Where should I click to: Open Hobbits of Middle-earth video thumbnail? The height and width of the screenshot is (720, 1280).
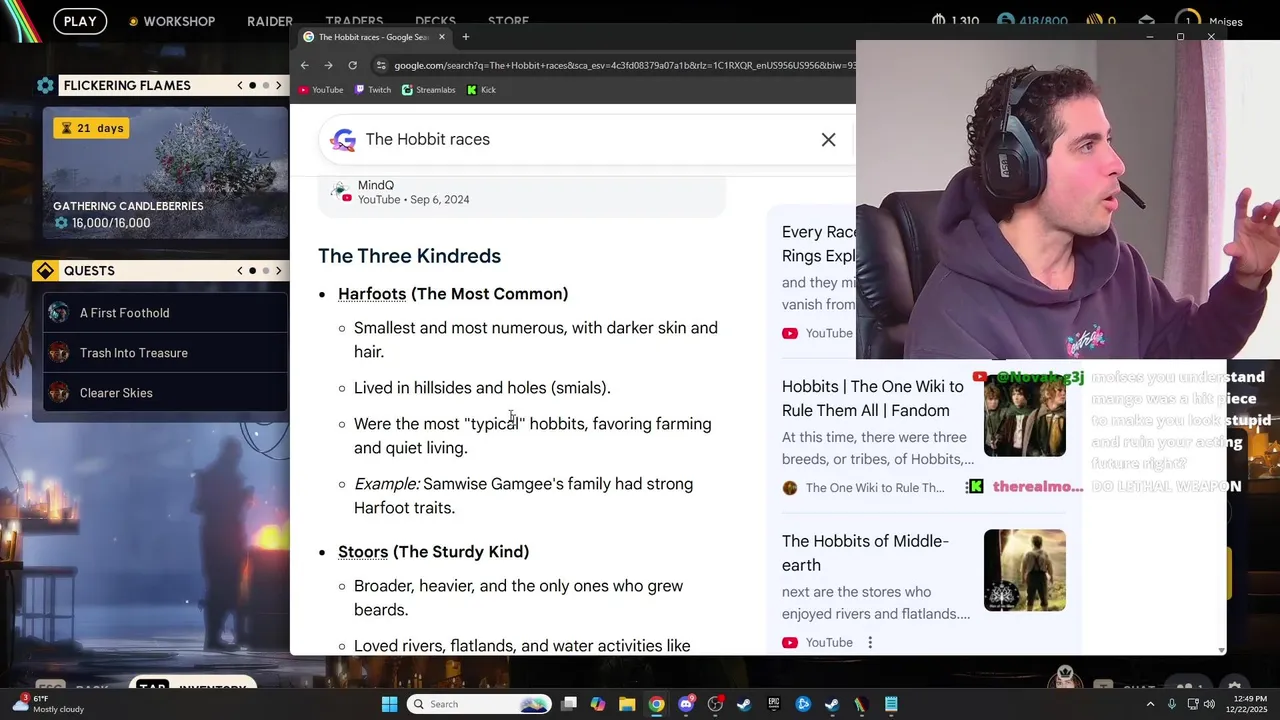(1024, 570)
